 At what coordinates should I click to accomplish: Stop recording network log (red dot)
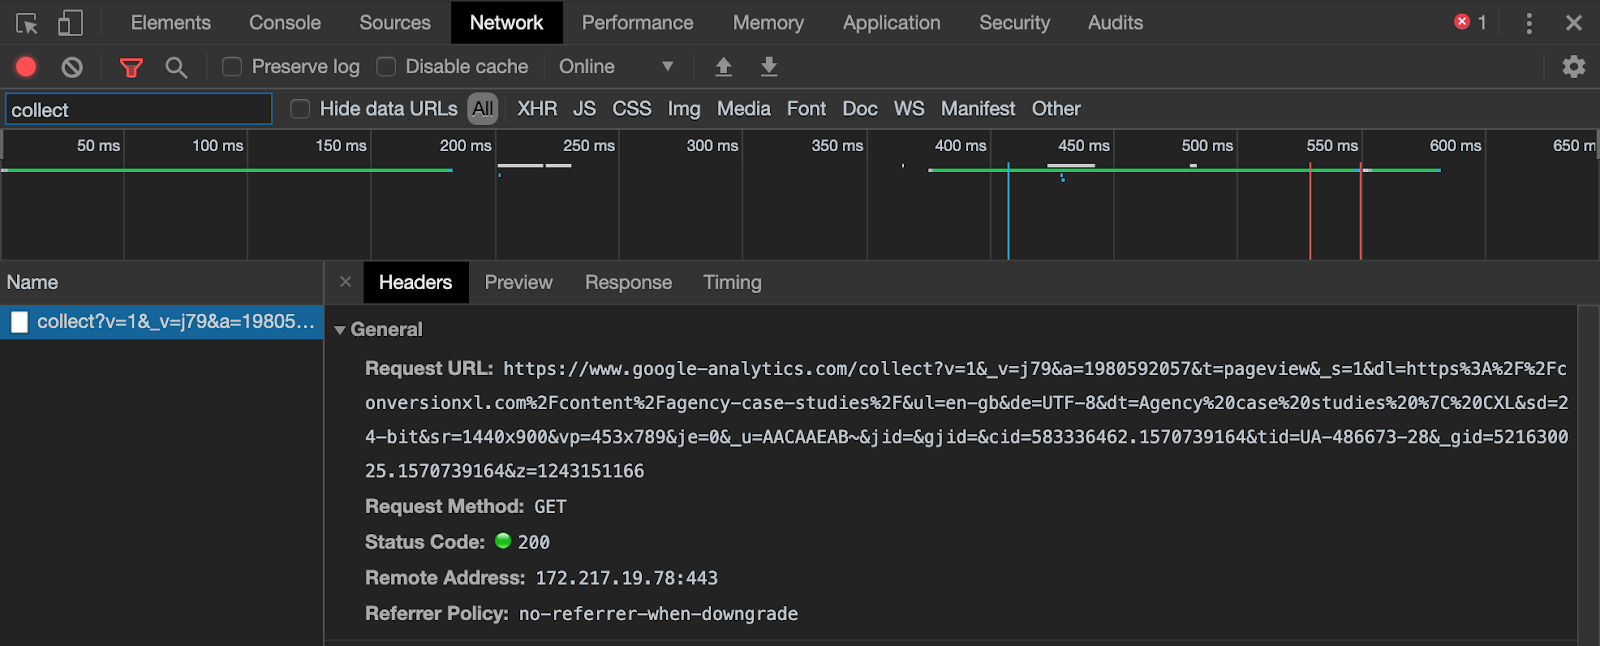click(26, 67)
